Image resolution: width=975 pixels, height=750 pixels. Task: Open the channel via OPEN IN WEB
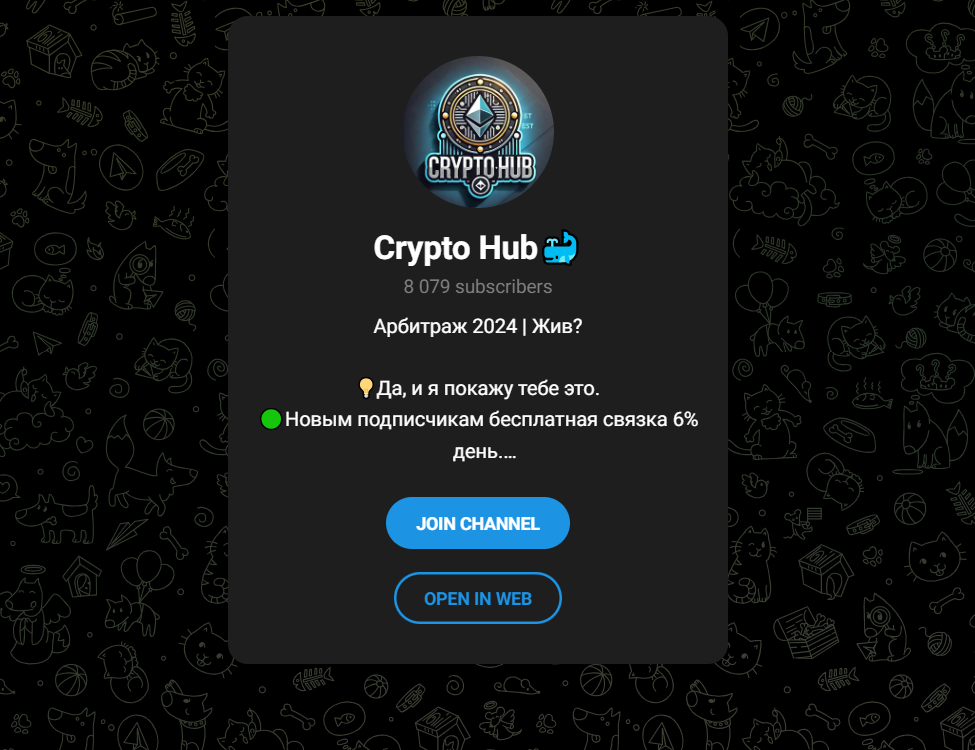pos(478,598)
